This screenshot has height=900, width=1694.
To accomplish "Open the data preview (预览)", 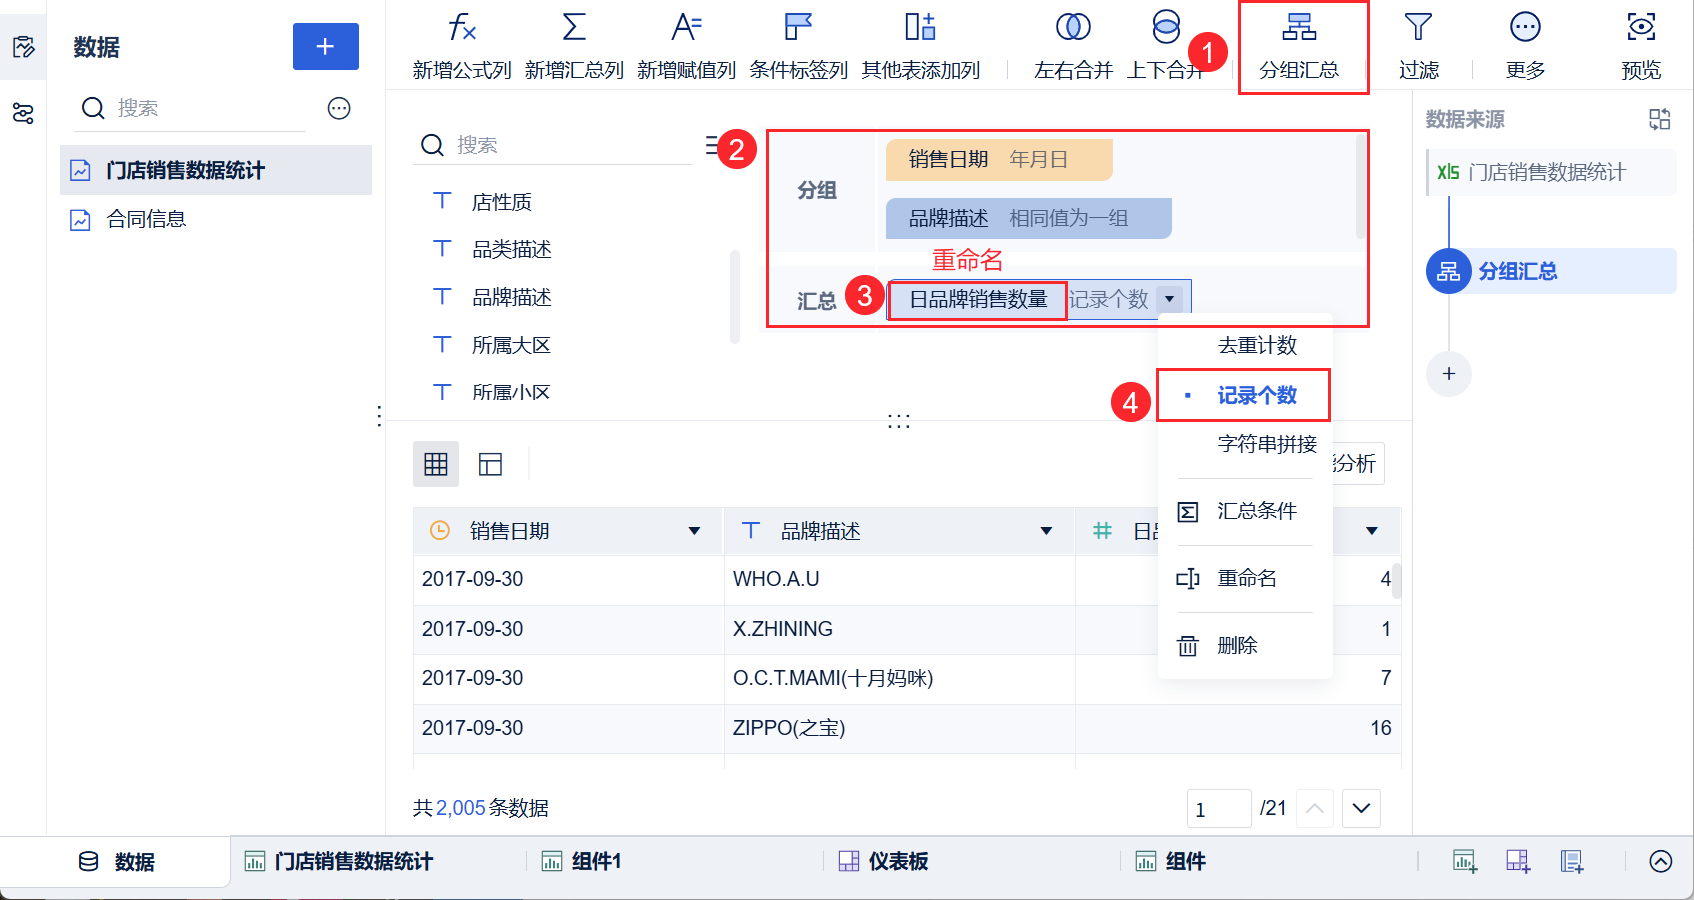I will (1641, 45).
